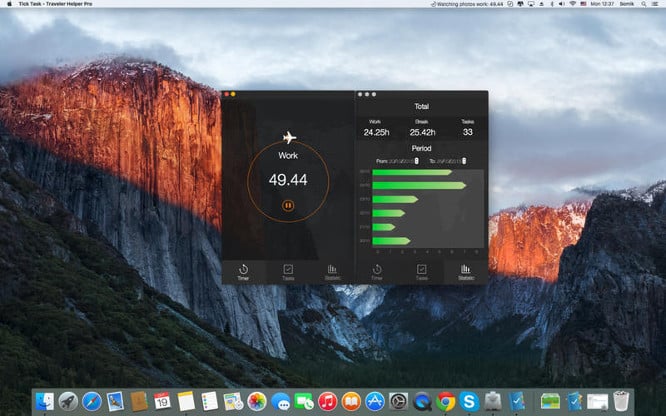This screenshot has width=666, height=416.
Task: Click the airplane icon above Work
Action: point(289,137)
